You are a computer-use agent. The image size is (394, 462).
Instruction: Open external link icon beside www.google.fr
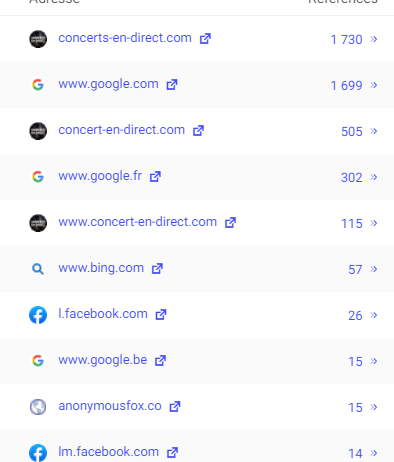point(155,177)
